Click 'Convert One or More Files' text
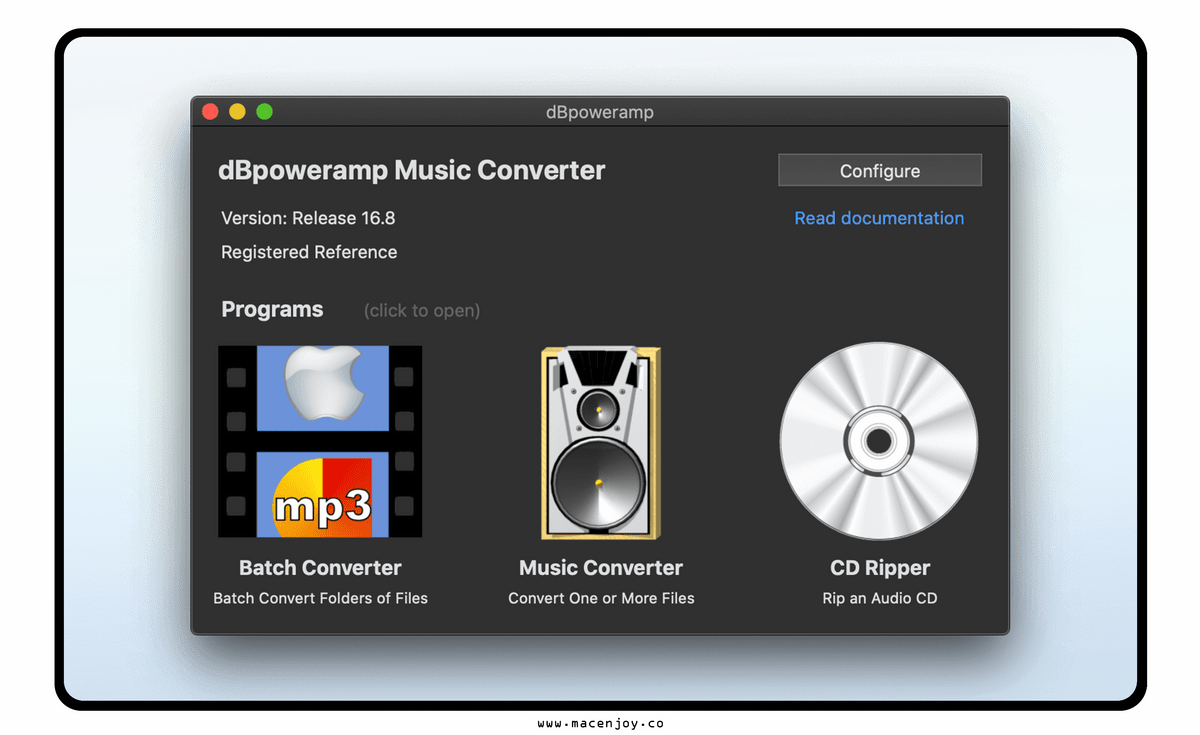This screenshot has height=735, width=1200. pos(601,598)
